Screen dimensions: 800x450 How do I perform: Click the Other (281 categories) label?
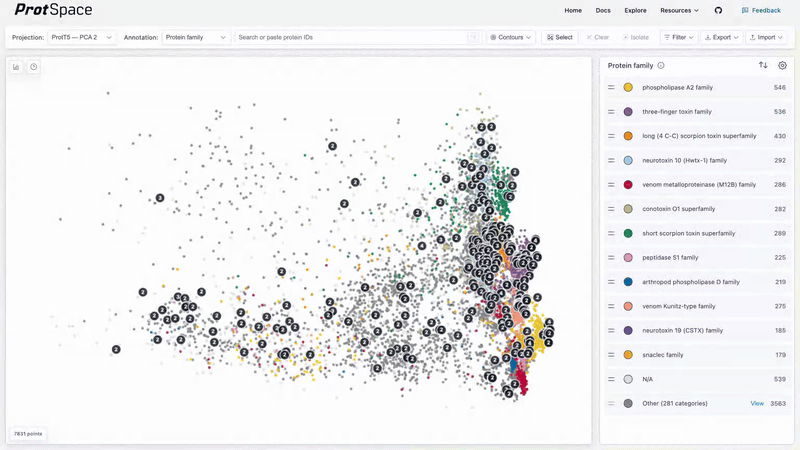coord(674,403)
